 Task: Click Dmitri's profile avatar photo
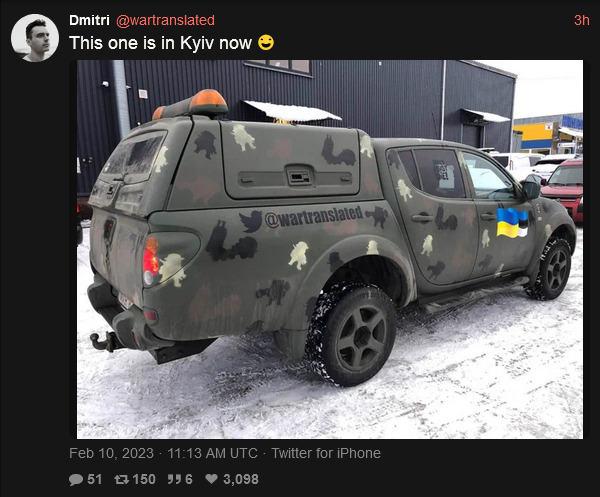tap(35, 38)
